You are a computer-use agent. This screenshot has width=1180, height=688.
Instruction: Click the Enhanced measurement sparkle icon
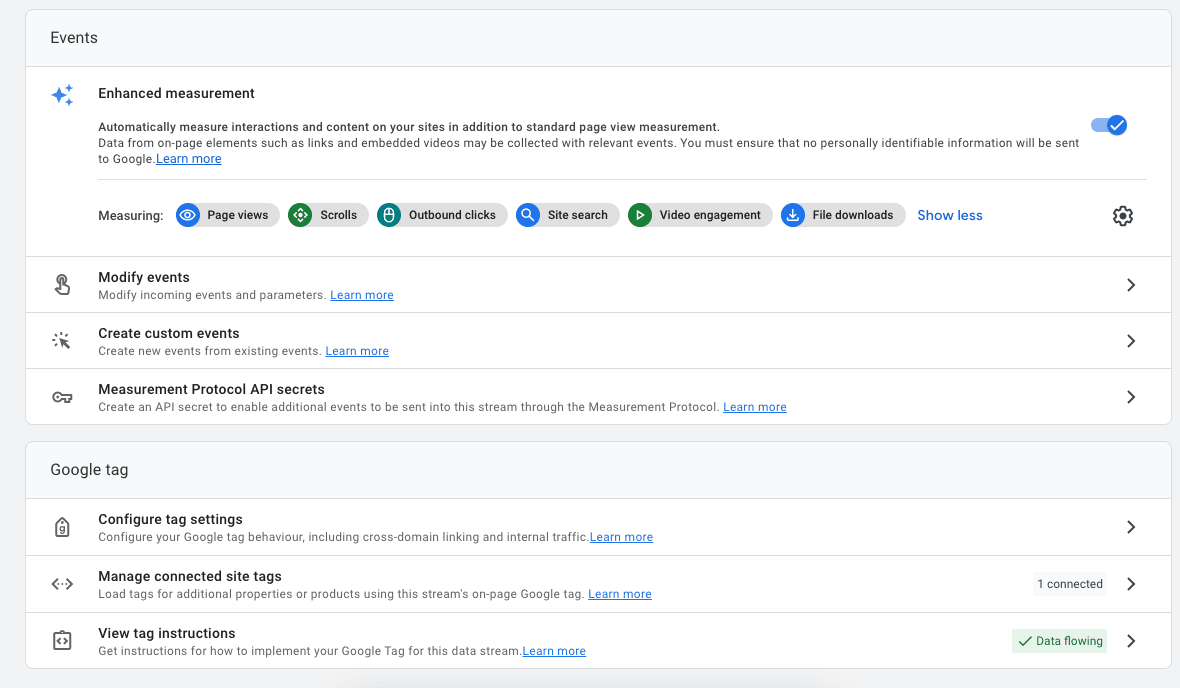(62, 95)
